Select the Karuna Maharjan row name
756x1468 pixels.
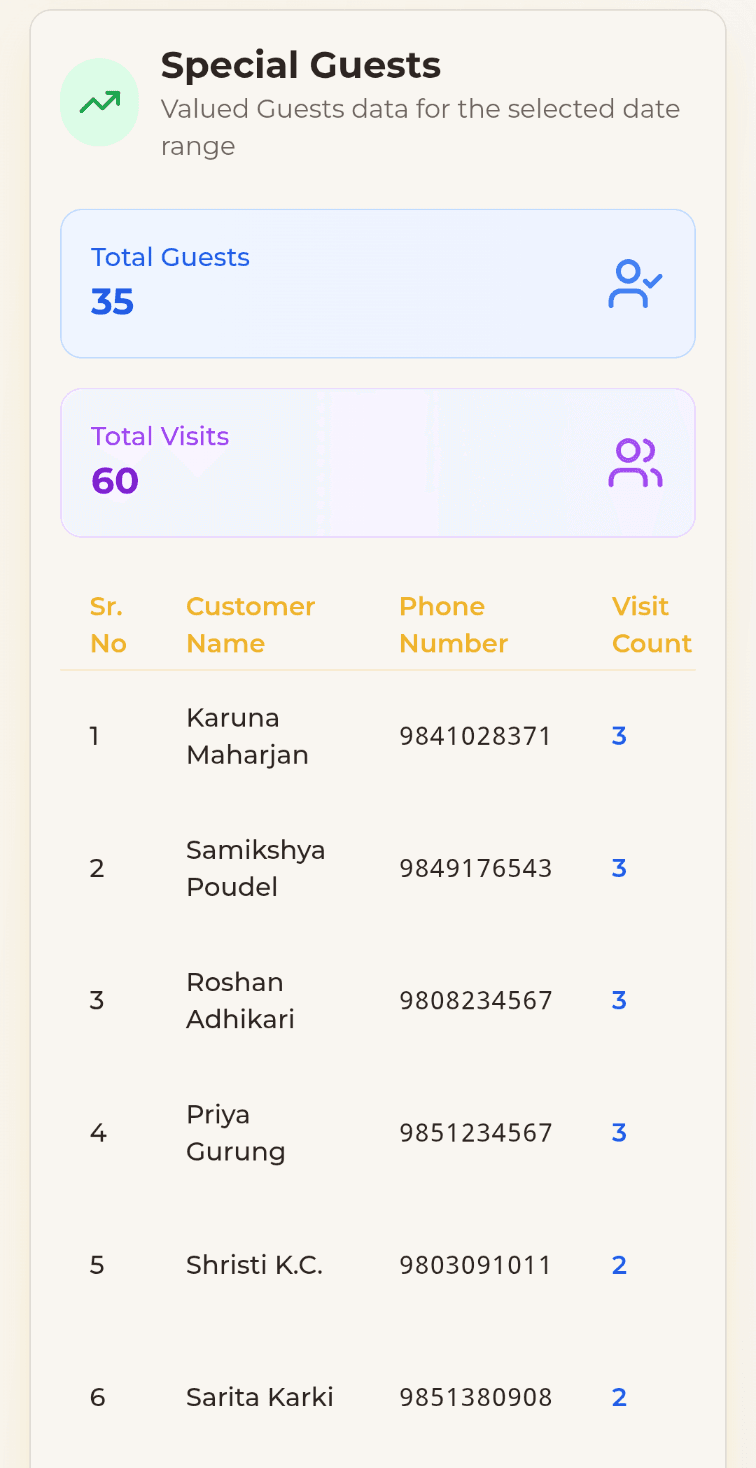[247, 736]
